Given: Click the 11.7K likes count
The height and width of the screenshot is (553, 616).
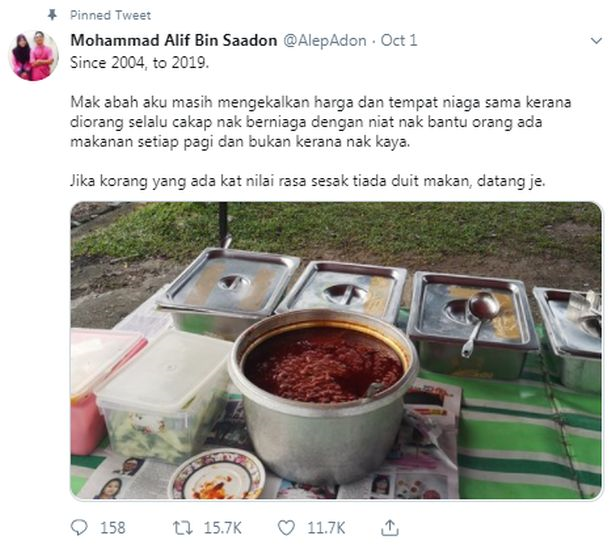Looking at the screenshot, I should point(326,528).
